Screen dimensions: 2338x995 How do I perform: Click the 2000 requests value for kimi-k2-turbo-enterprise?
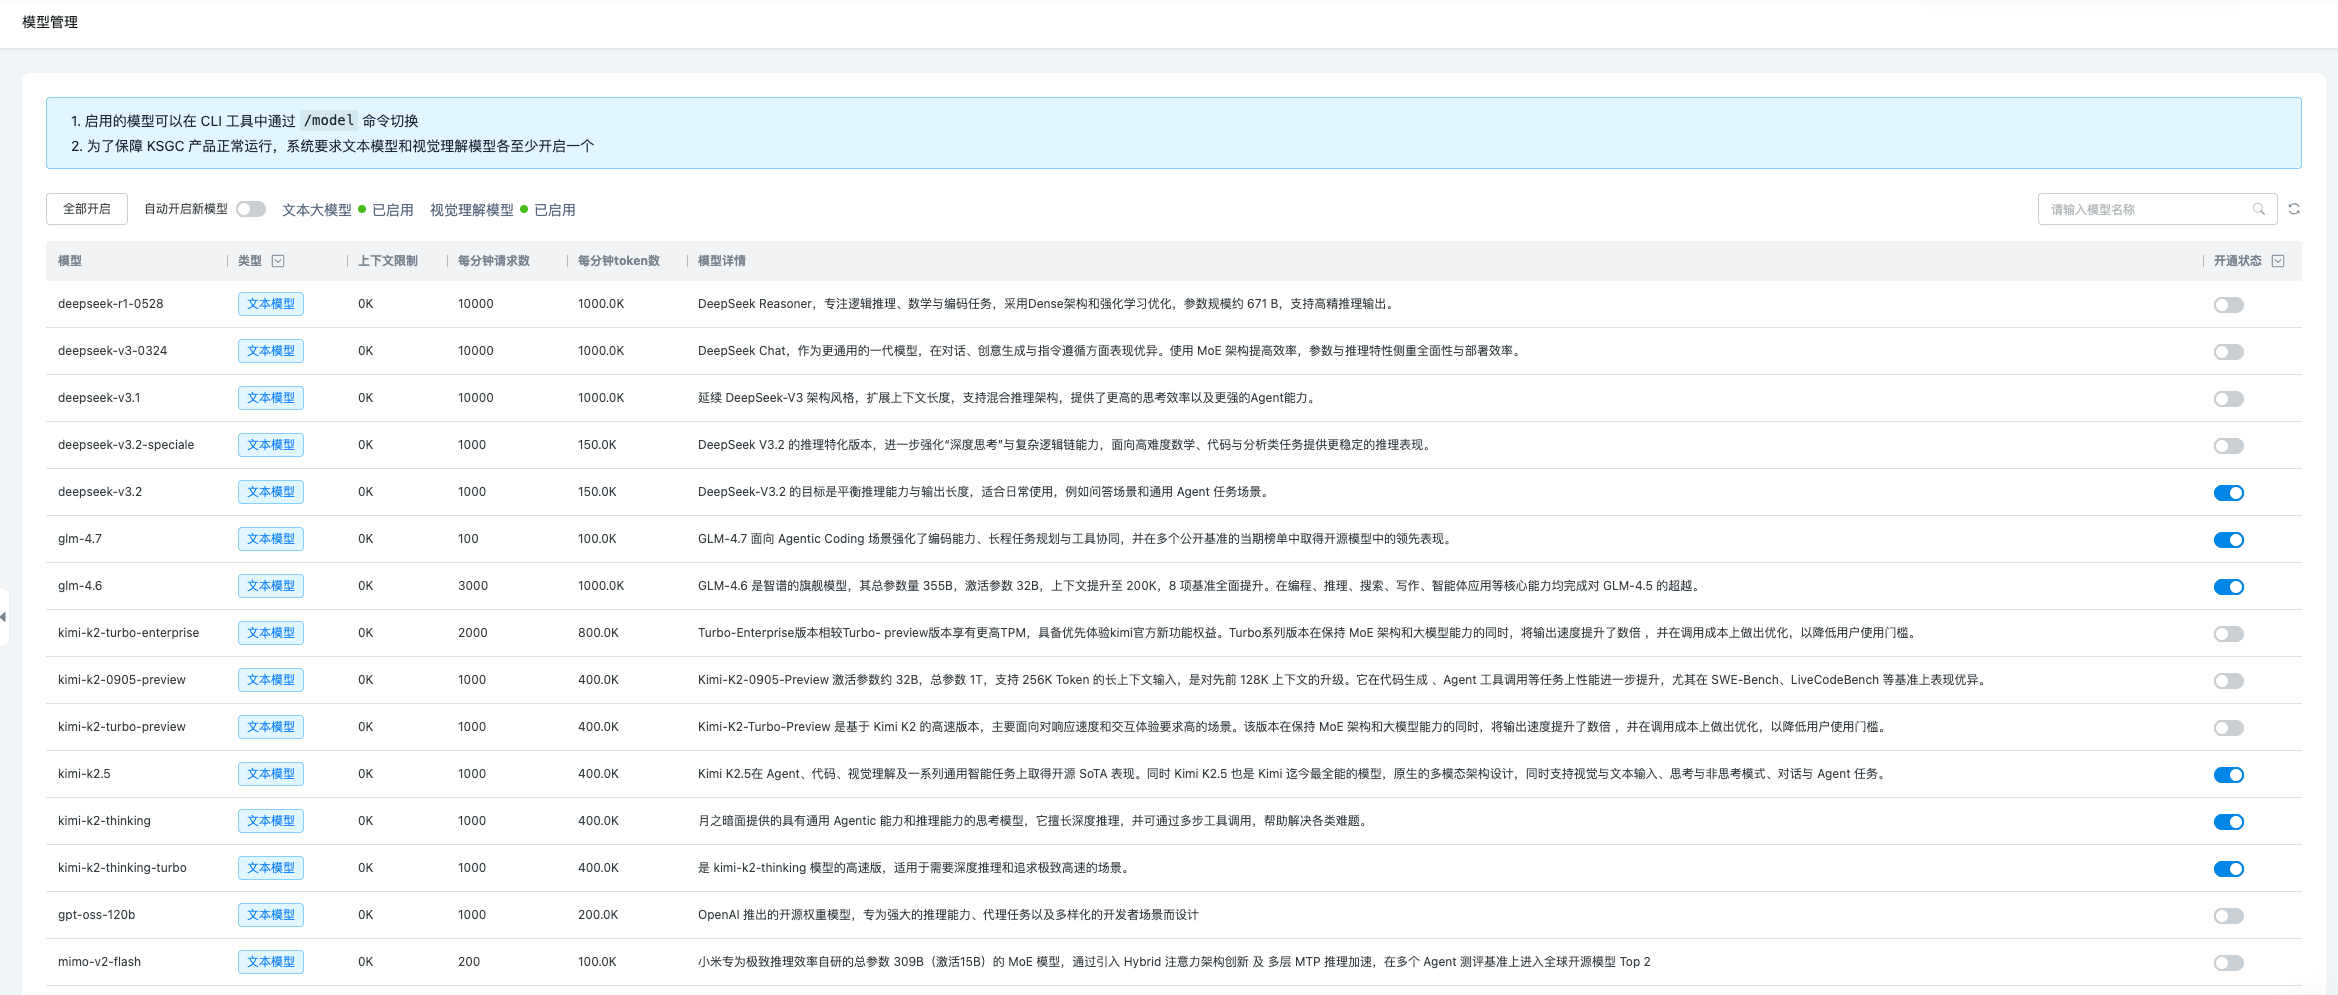coord(473,633)
